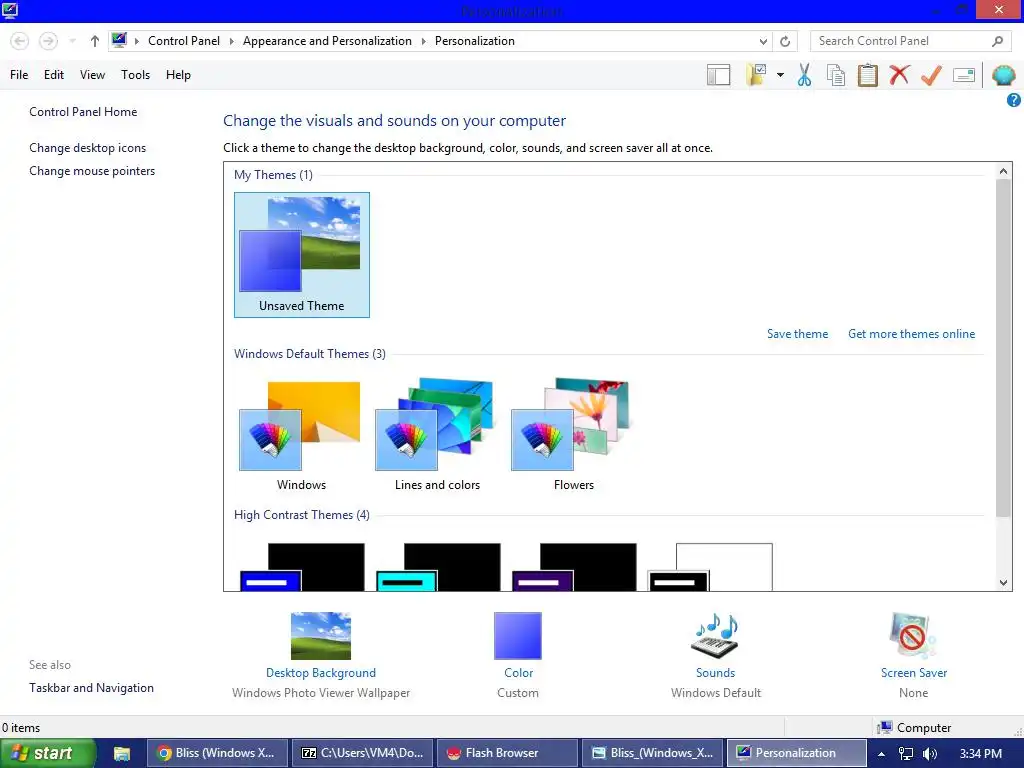Open the View menu
Image resolution: width=1024 pixels, height=768 pixels.
(x=92, y=75)
